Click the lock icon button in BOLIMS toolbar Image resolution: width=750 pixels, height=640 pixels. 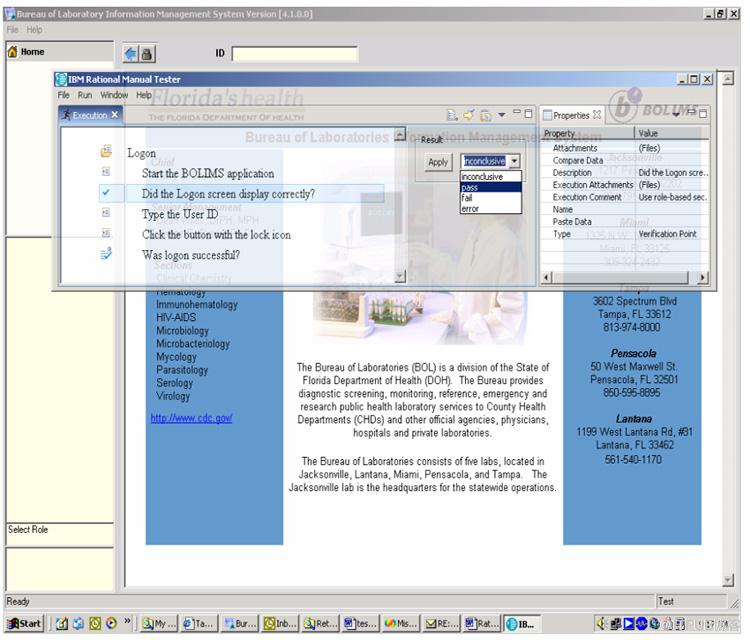(x=147, y=54)
